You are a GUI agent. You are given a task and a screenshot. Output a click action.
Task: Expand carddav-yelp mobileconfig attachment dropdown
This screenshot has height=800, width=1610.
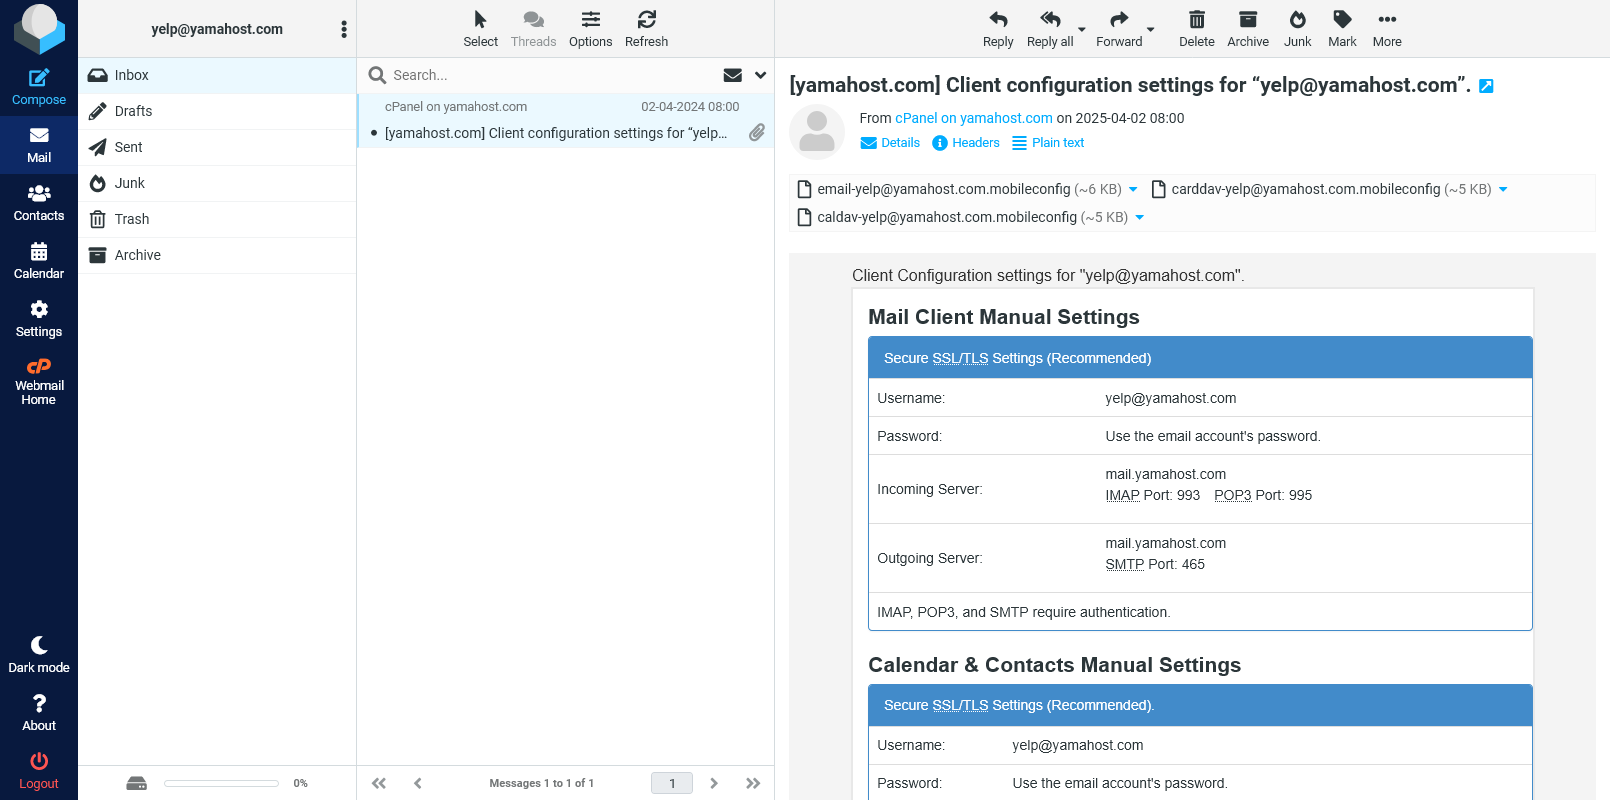pos(1503,189)
